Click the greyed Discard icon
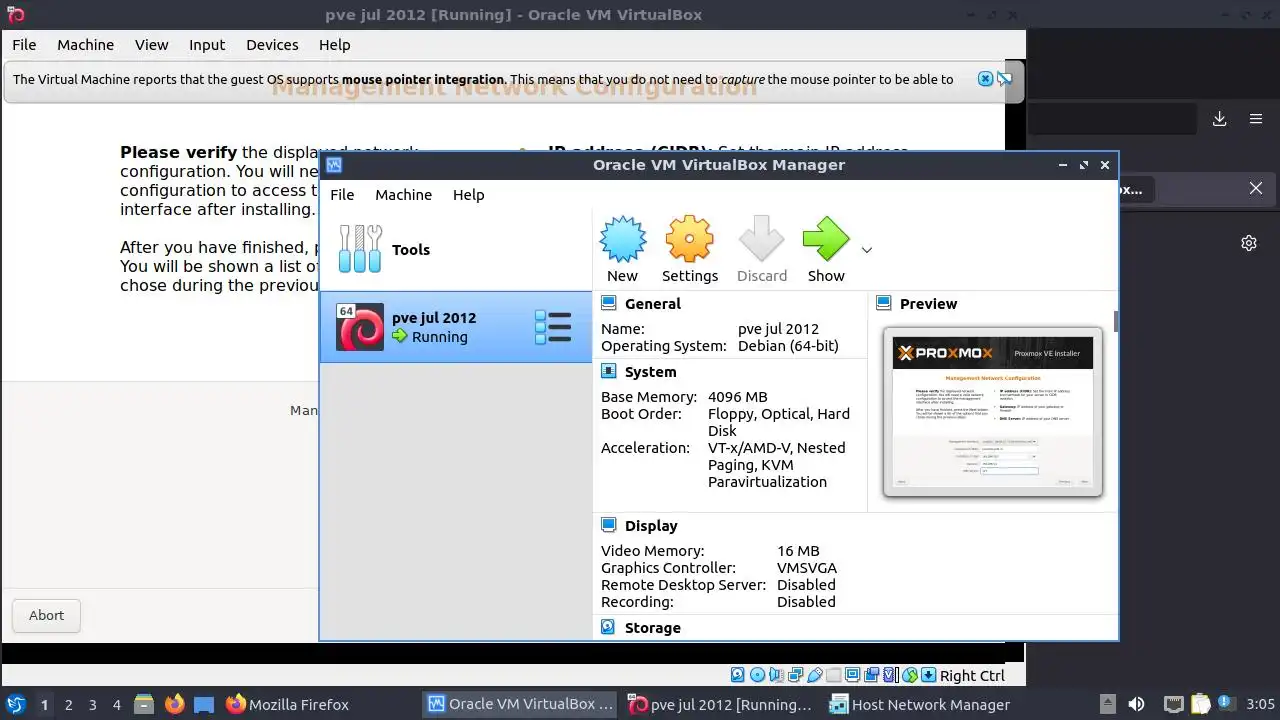 coord(762,240)
